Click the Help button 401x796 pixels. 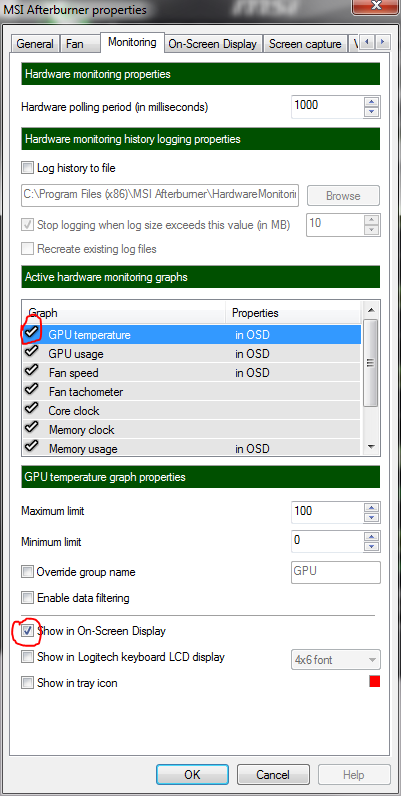(354, 775)
